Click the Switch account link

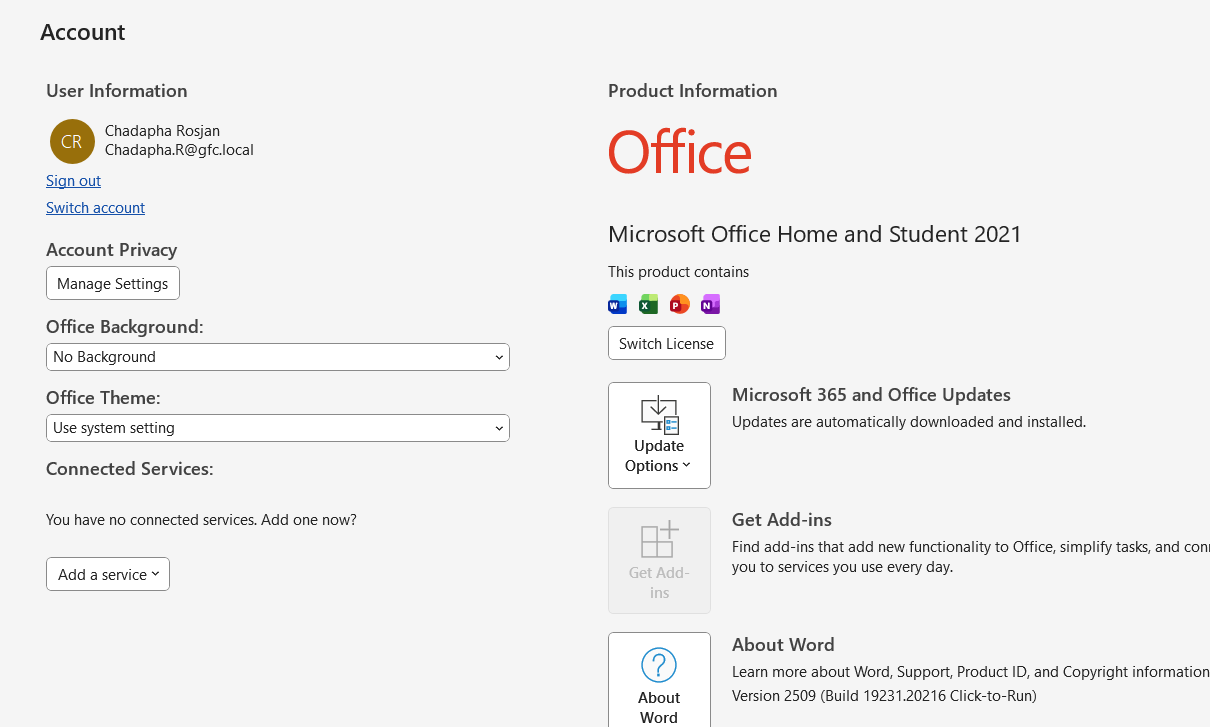coord(95,208)
